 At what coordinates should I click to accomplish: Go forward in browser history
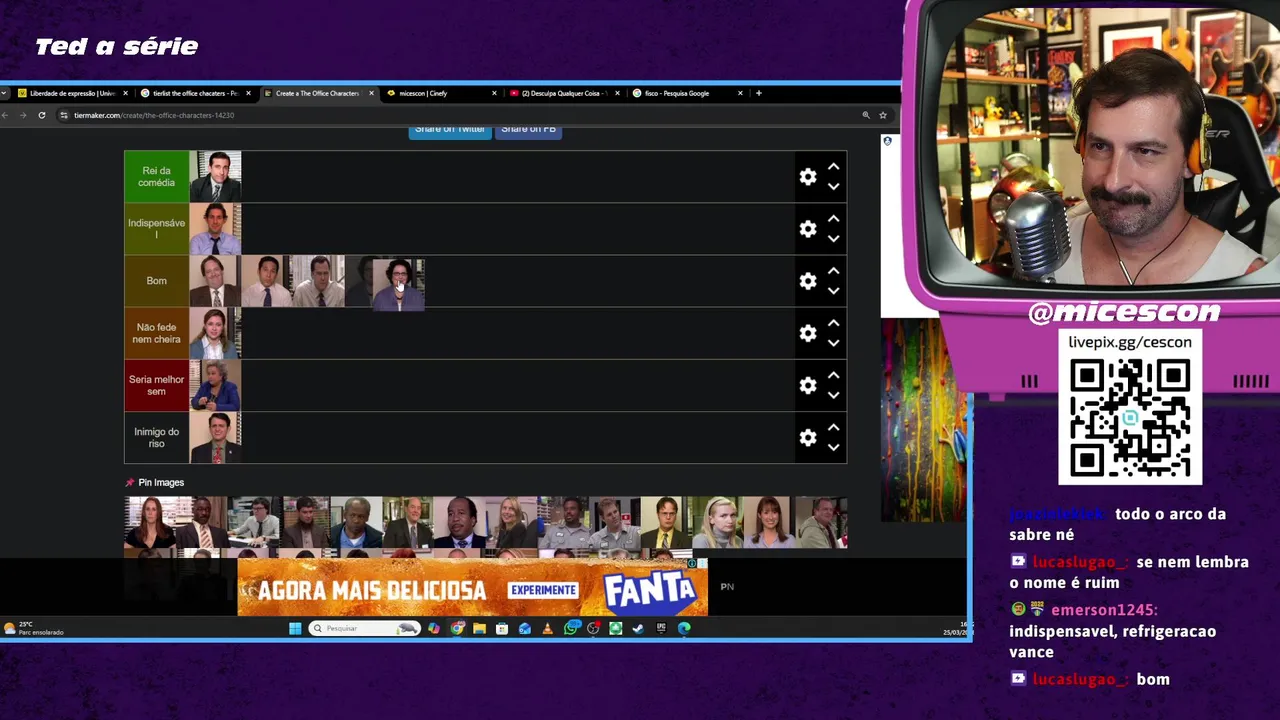[x=23, y=115]
